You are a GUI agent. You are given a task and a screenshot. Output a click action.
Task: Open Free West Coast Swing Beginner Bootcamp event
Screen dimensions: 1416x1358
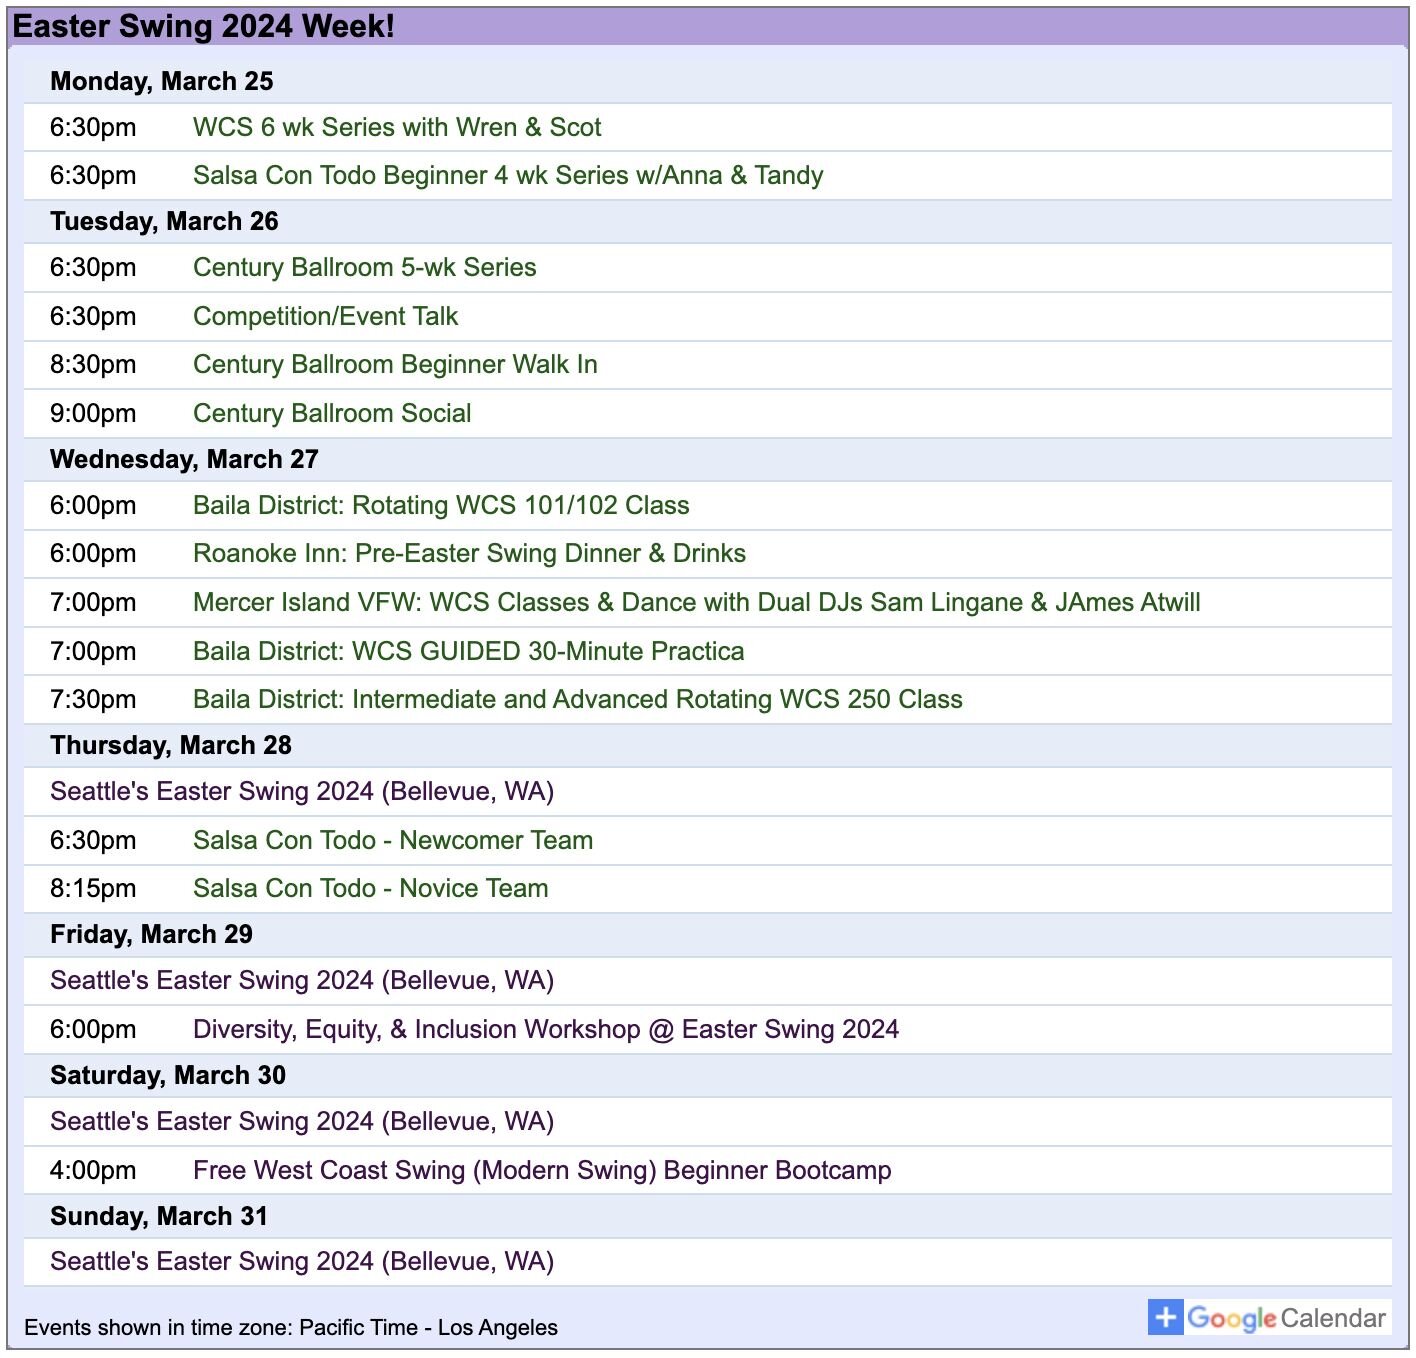(542, 1170)
